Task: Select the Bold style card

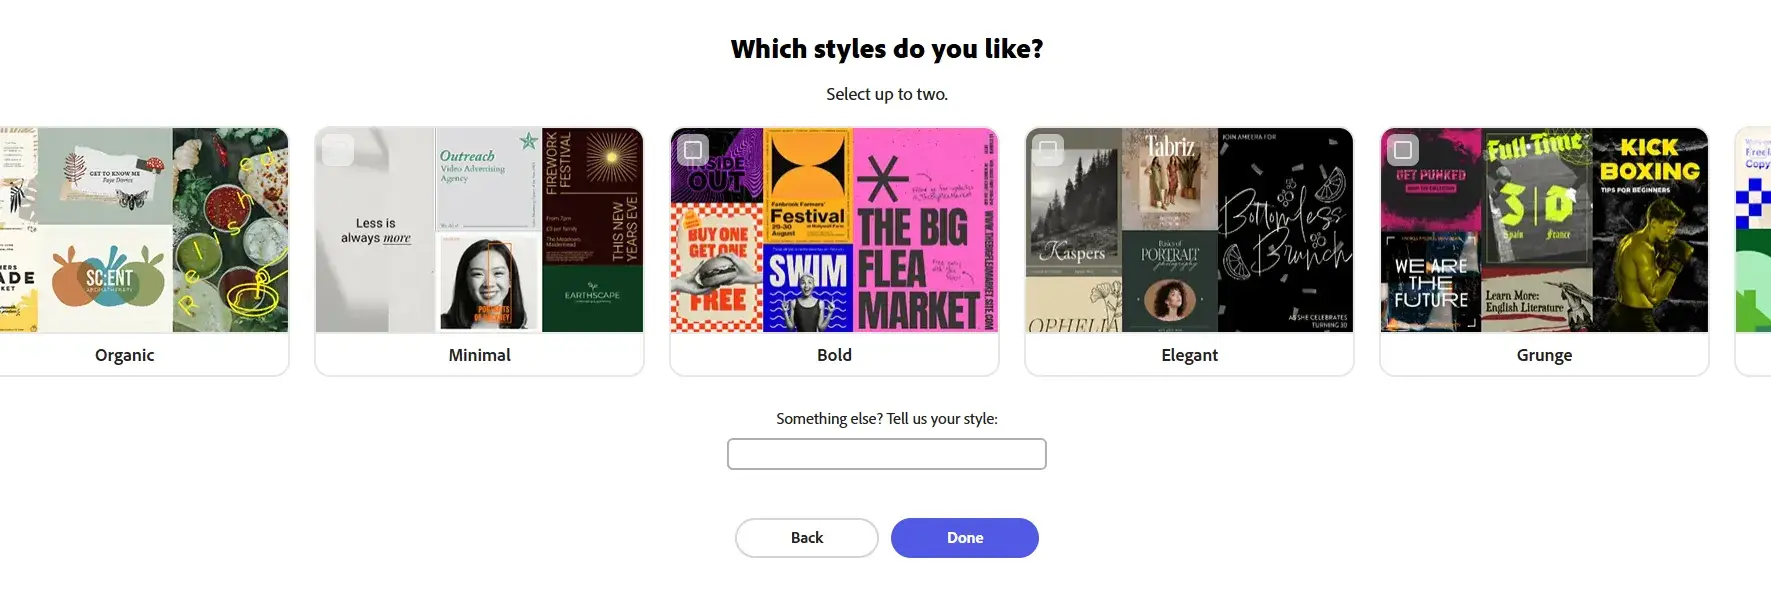Action: coord(834,250)
